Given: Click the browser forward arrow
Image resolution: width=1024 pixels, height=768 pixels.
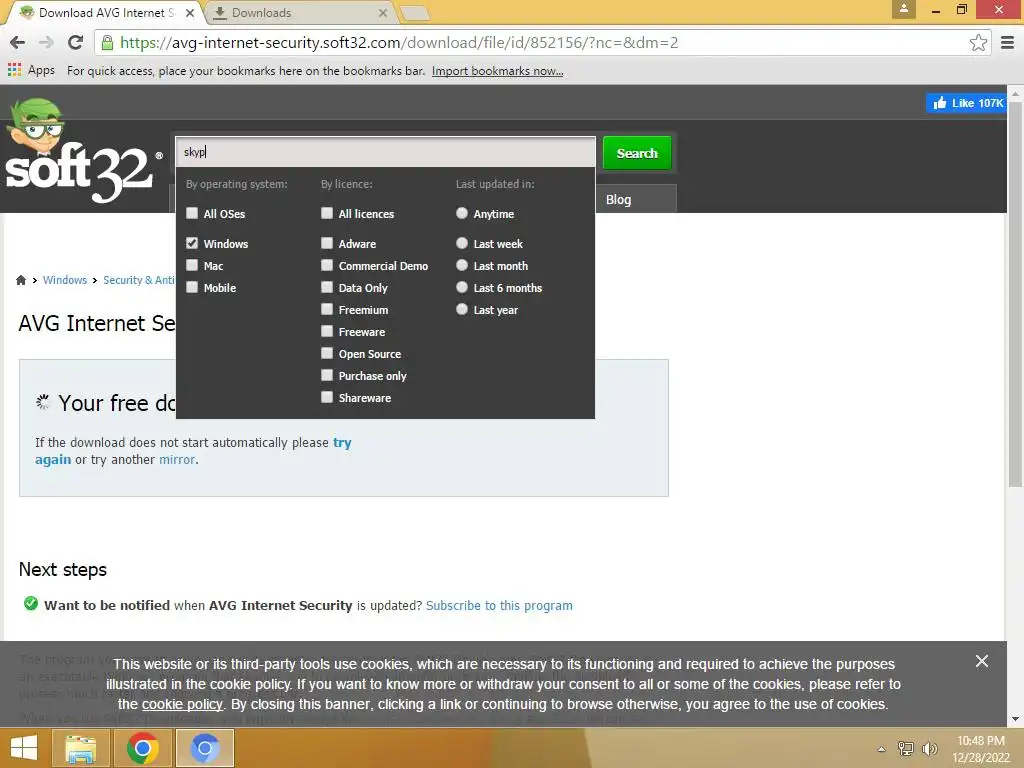Looking at the screenshot, I should pyautogui.click(x=46, y=43).
